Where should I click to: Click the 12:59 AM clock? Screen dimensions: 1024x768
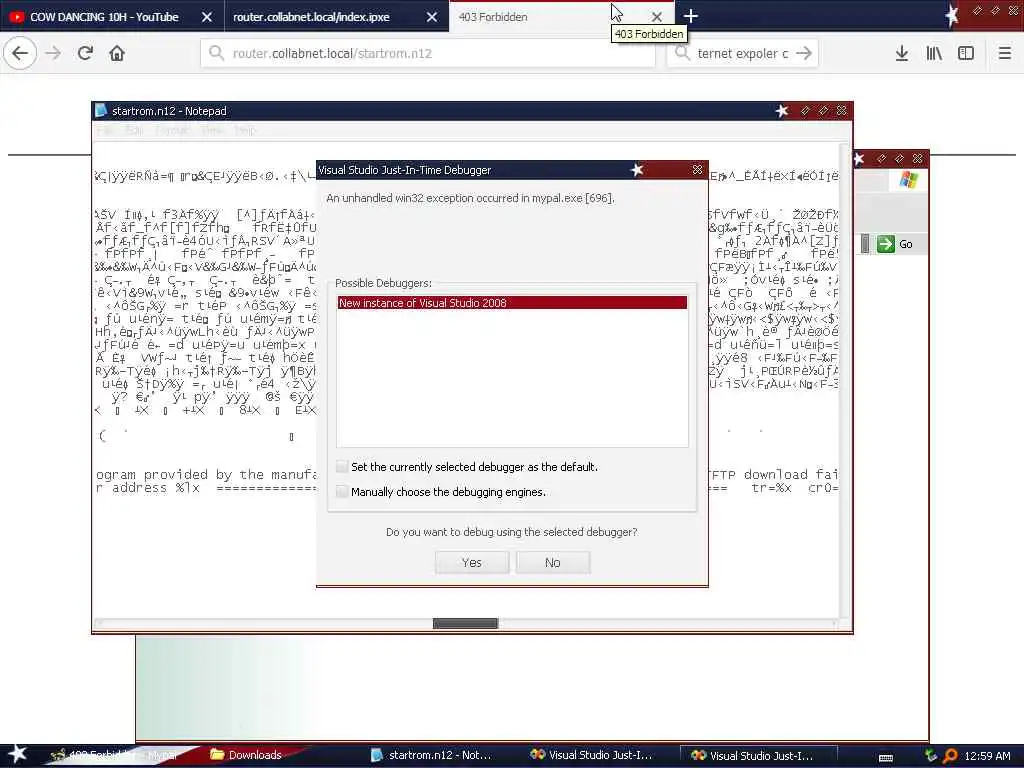(987, 756)
